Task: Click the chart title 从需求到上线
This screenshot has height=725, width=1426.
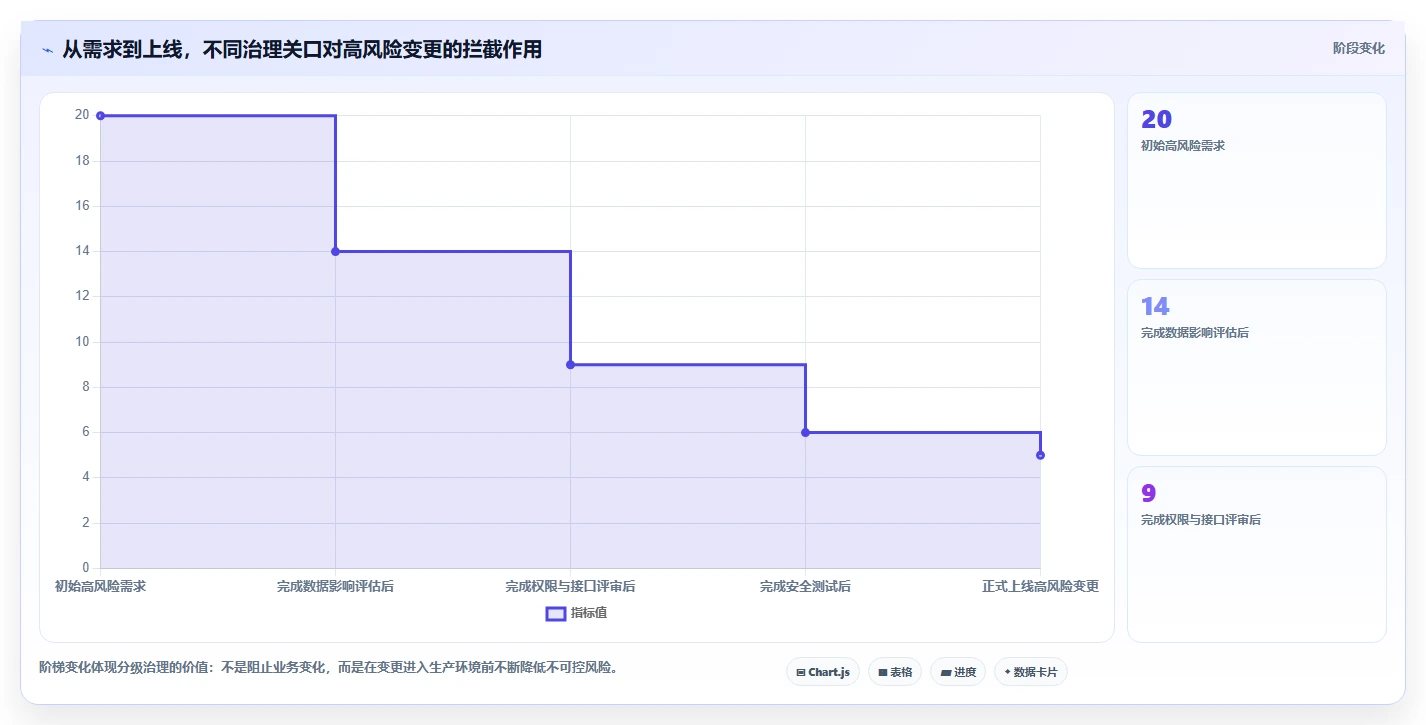Action: click(302, 49)
